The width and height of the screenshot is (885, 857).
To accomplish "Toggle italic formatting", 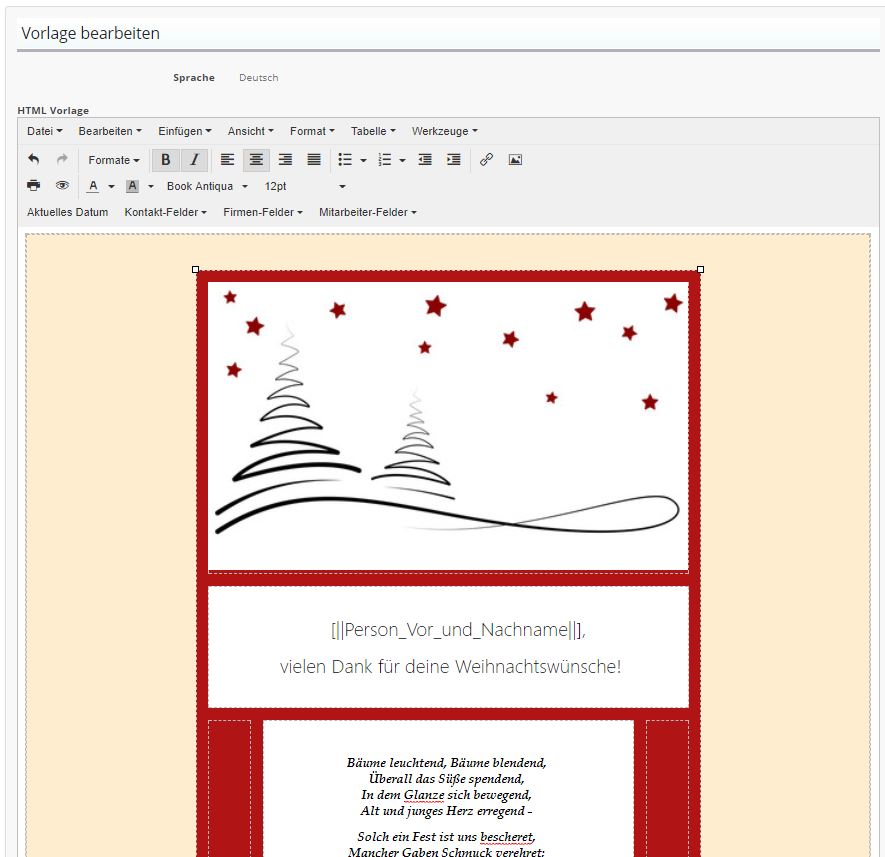I will 195,160.
